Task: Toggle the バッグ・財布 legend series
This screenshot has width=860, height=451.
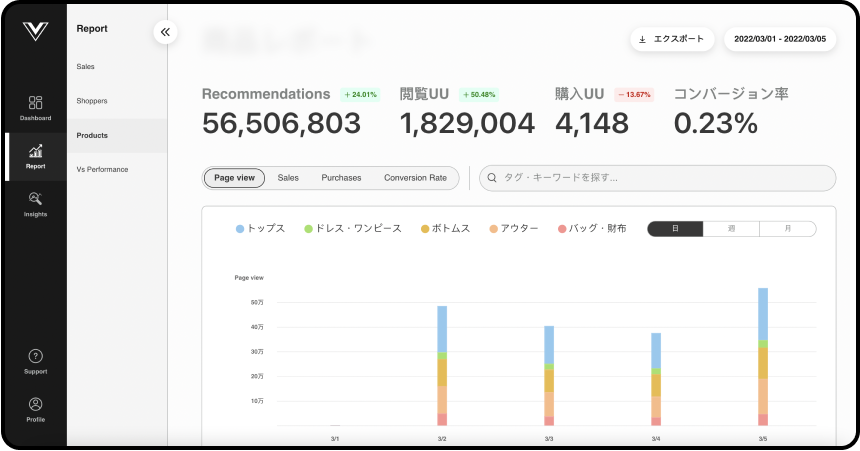Action: [592, 229]
